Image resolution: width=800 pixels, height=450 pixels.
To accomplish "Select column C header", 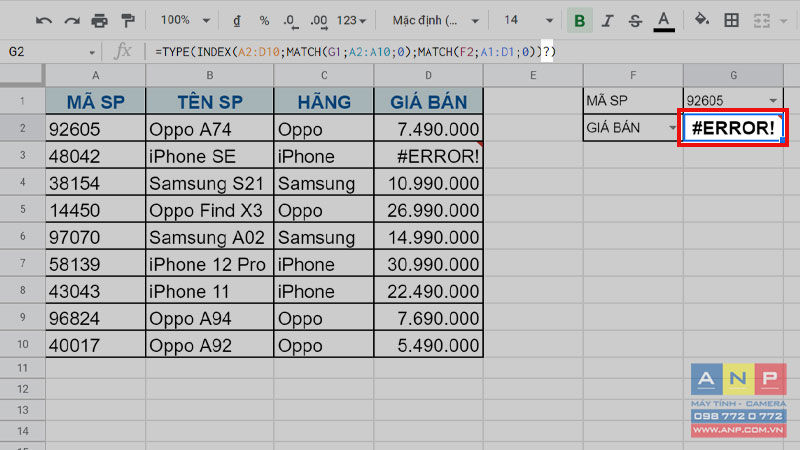I will [x=324, y=76].
